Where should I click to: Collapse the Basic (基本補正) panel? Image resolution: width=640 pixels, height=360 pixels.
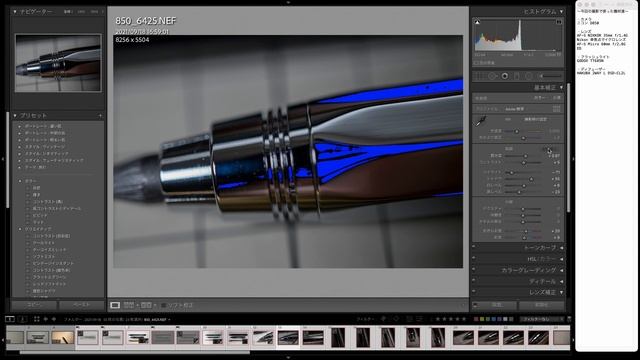click(x=561, y=87)
